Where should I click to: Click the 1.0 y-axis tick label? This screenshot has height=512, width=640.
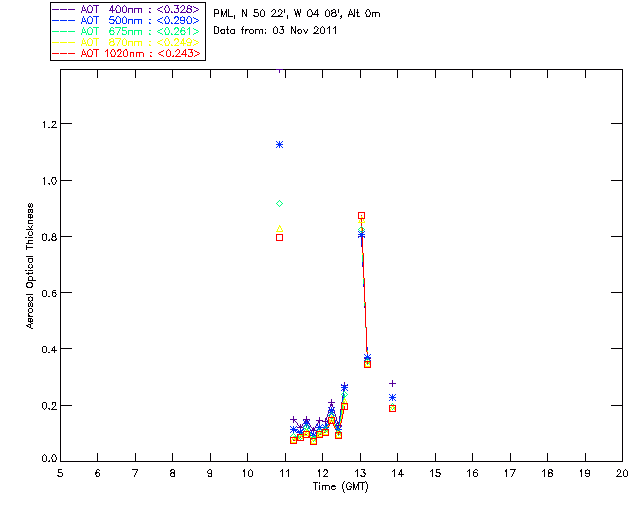click(49, 181)
